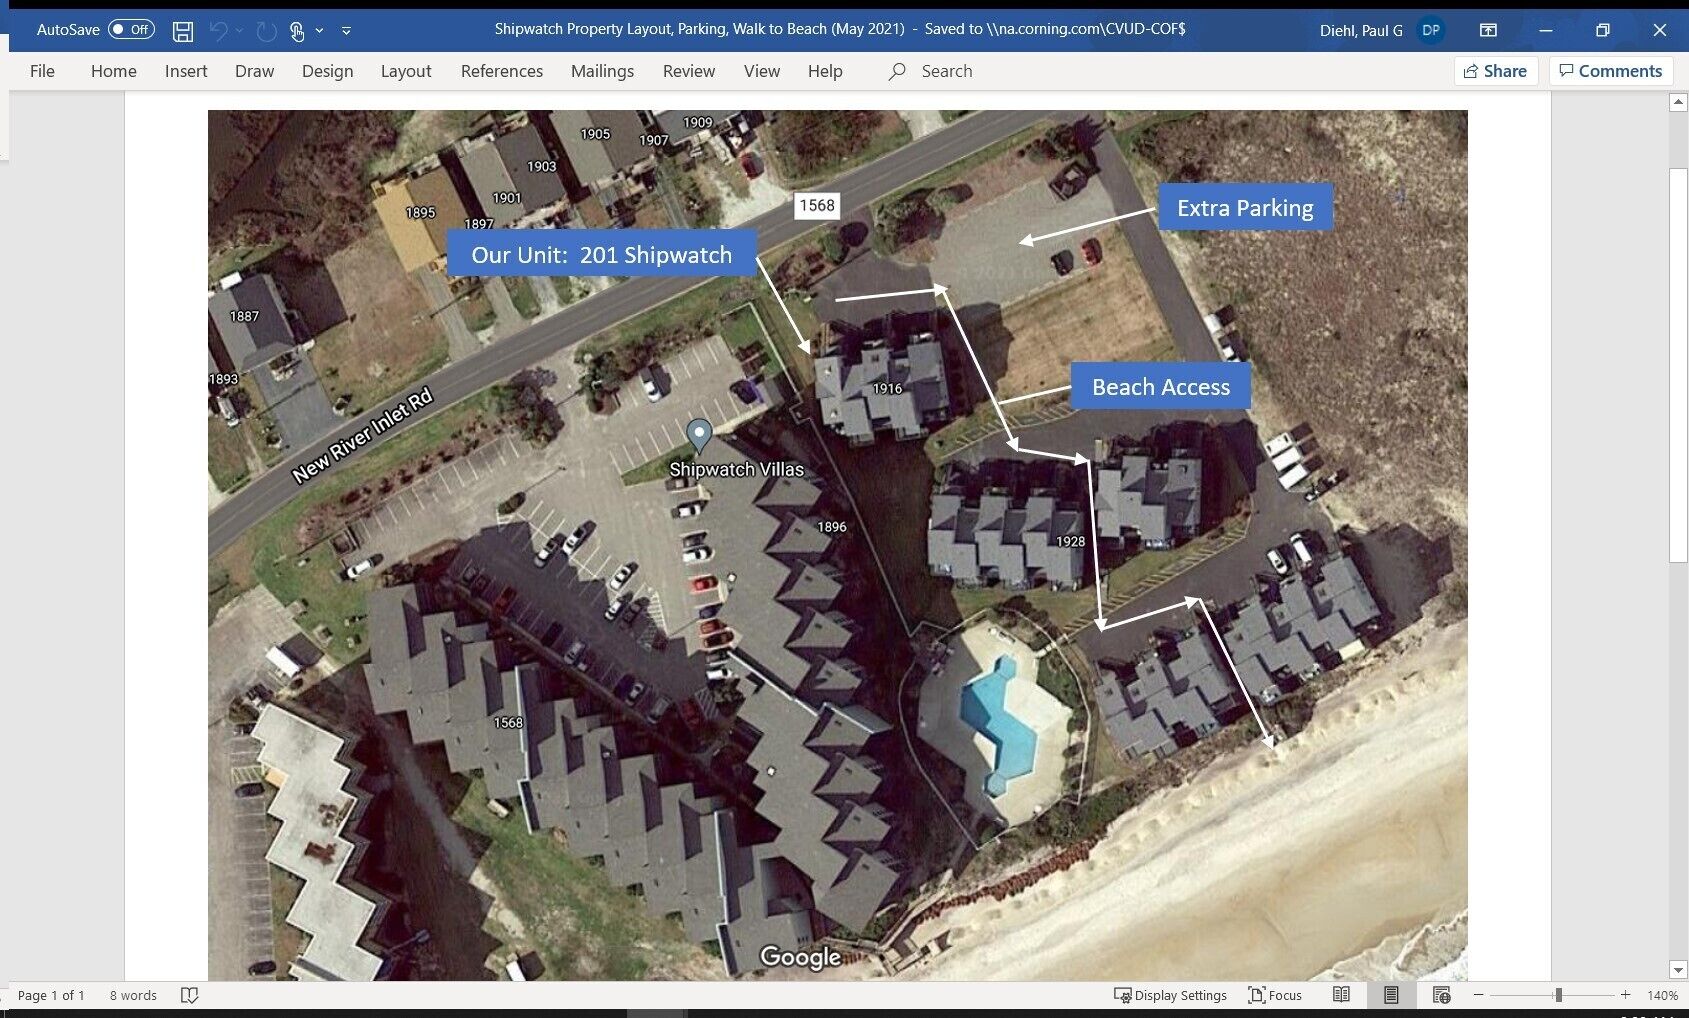Switch to the Layout tab
This screenshot has width=1689, height=1018.
click(x=406, y=71)
